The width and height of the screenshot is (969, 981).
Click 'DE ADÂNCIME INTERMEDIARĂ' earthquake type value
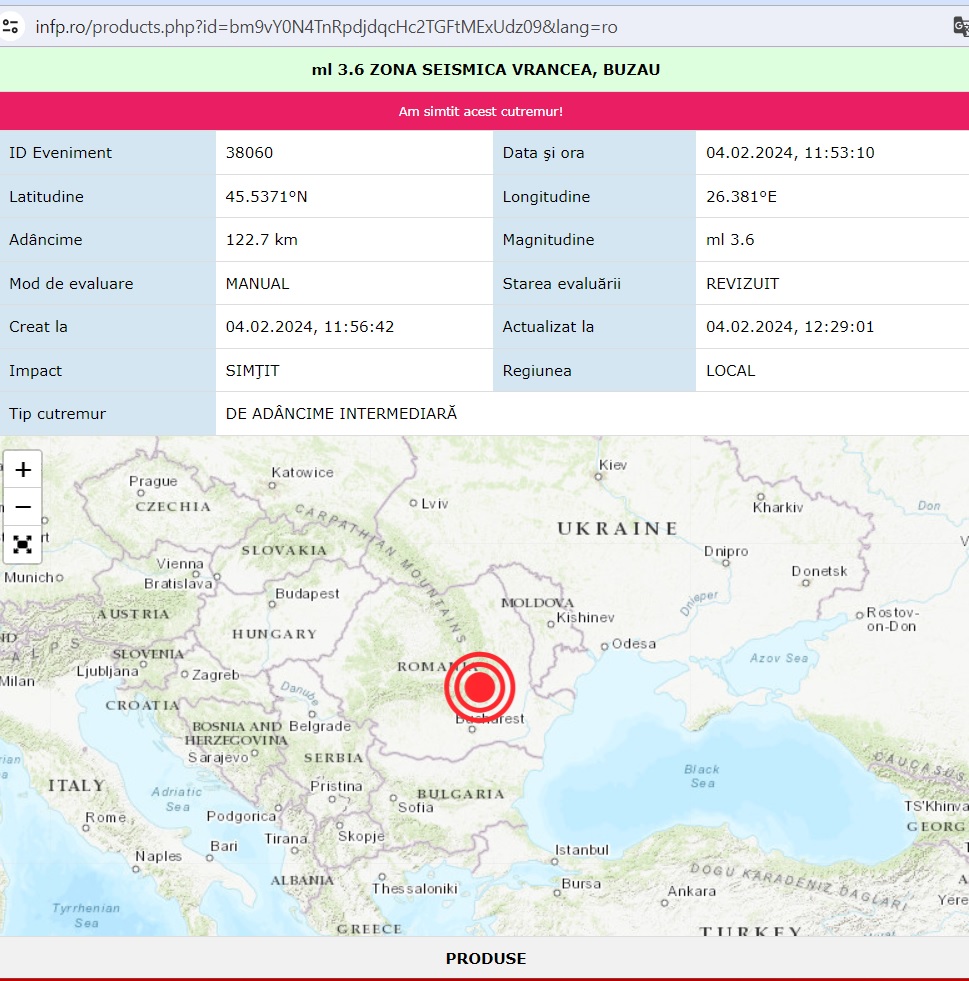click(341, 413)
